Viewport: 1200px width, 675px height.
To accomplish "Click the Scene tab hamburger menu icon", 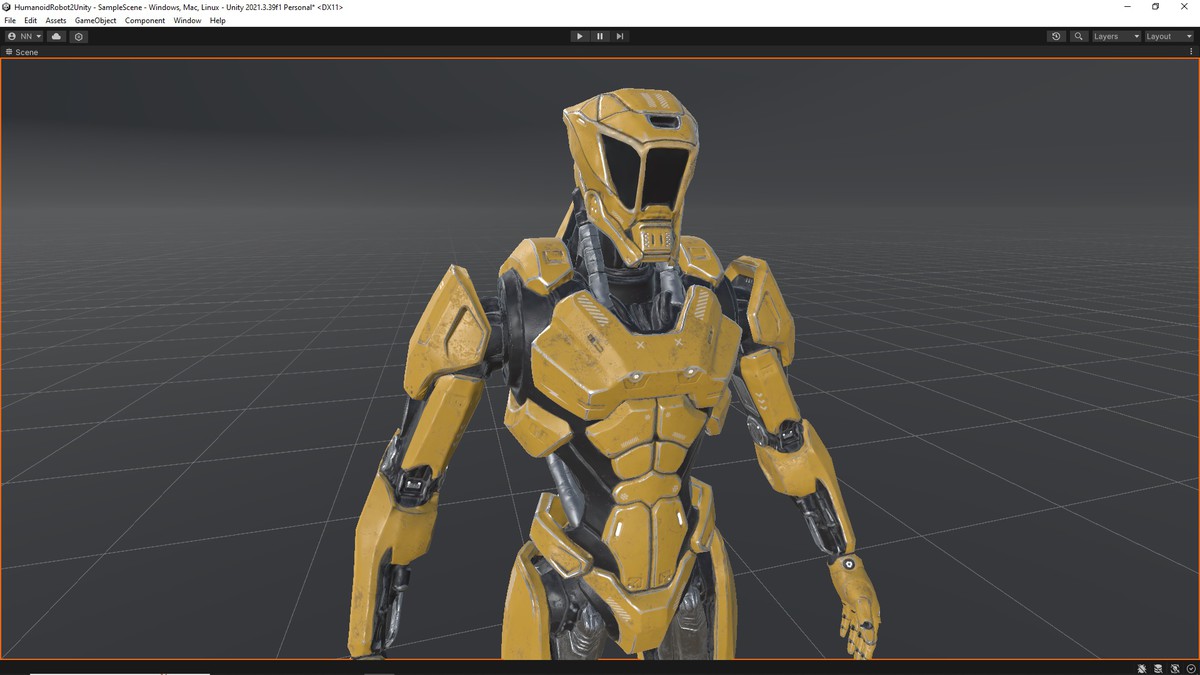I will [8, 52].
